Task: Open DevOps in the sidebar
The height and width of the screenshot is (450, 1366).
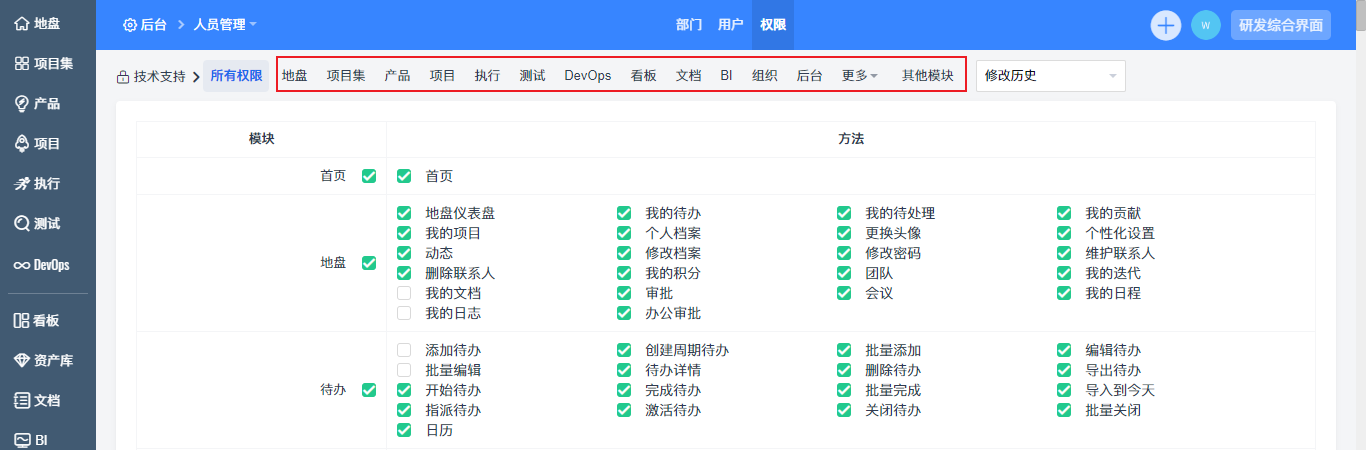Action: pos(41,265)
